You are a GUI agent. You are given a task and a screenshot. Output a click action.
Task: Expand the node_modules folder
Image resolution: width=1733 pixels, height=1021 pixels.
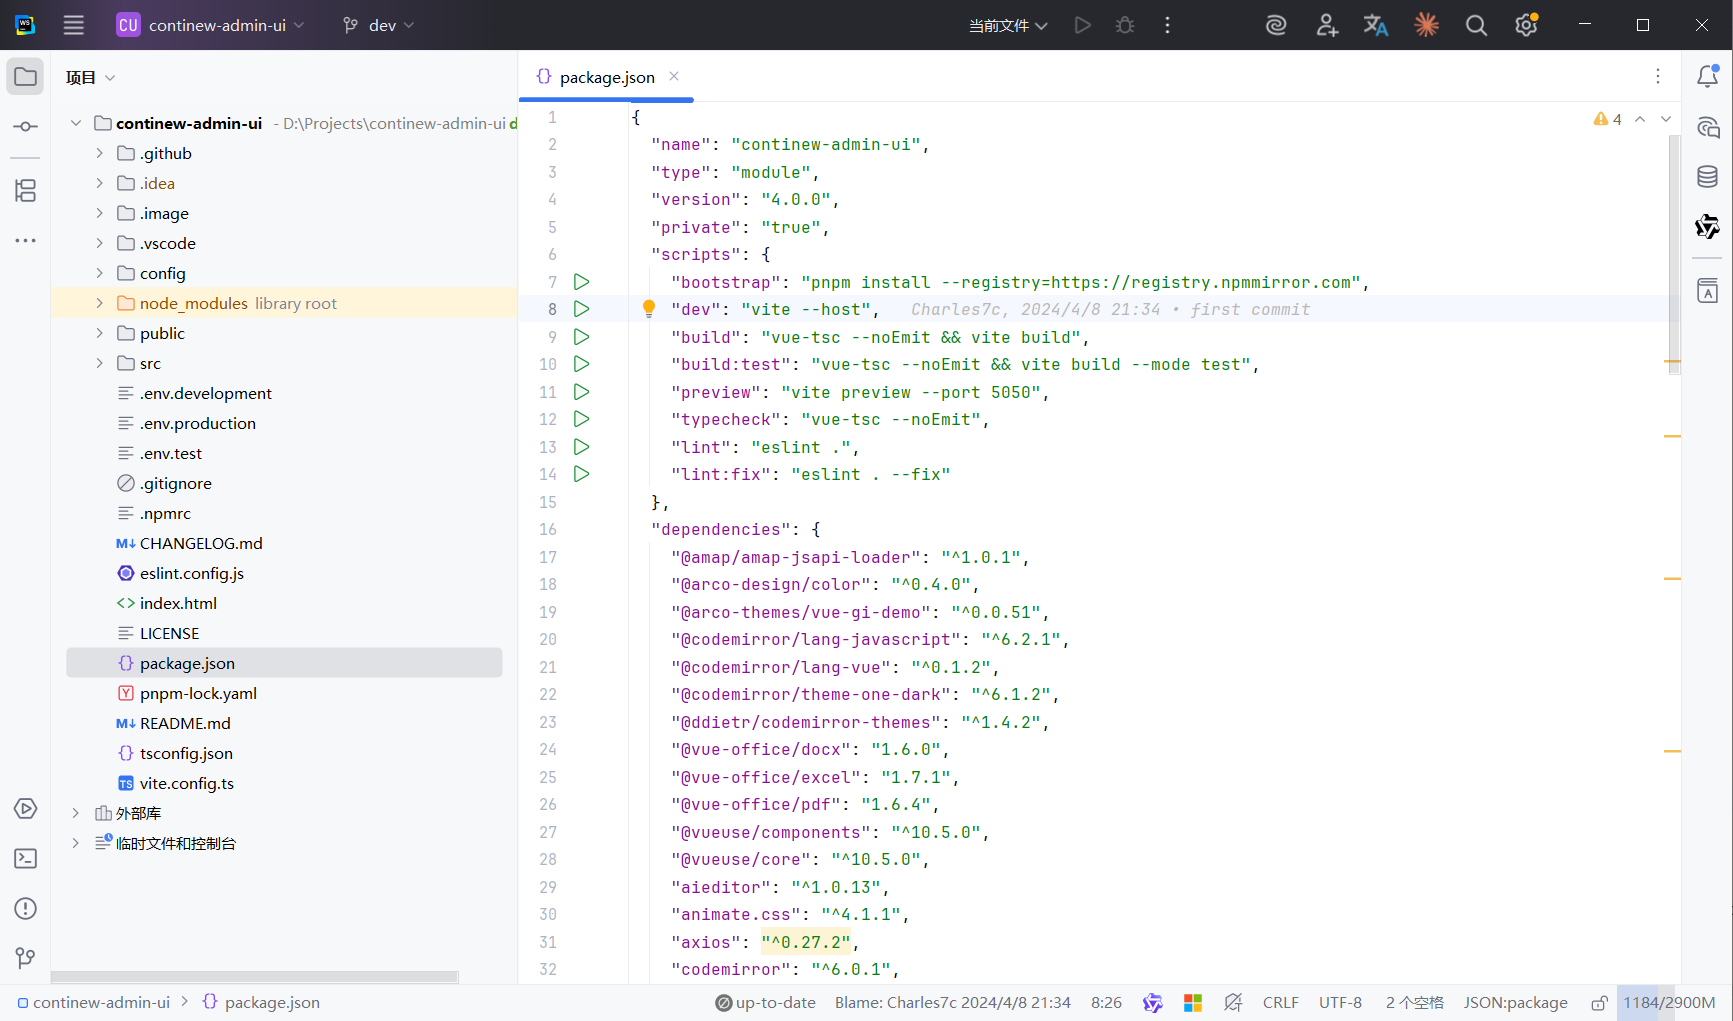point(99,303)
